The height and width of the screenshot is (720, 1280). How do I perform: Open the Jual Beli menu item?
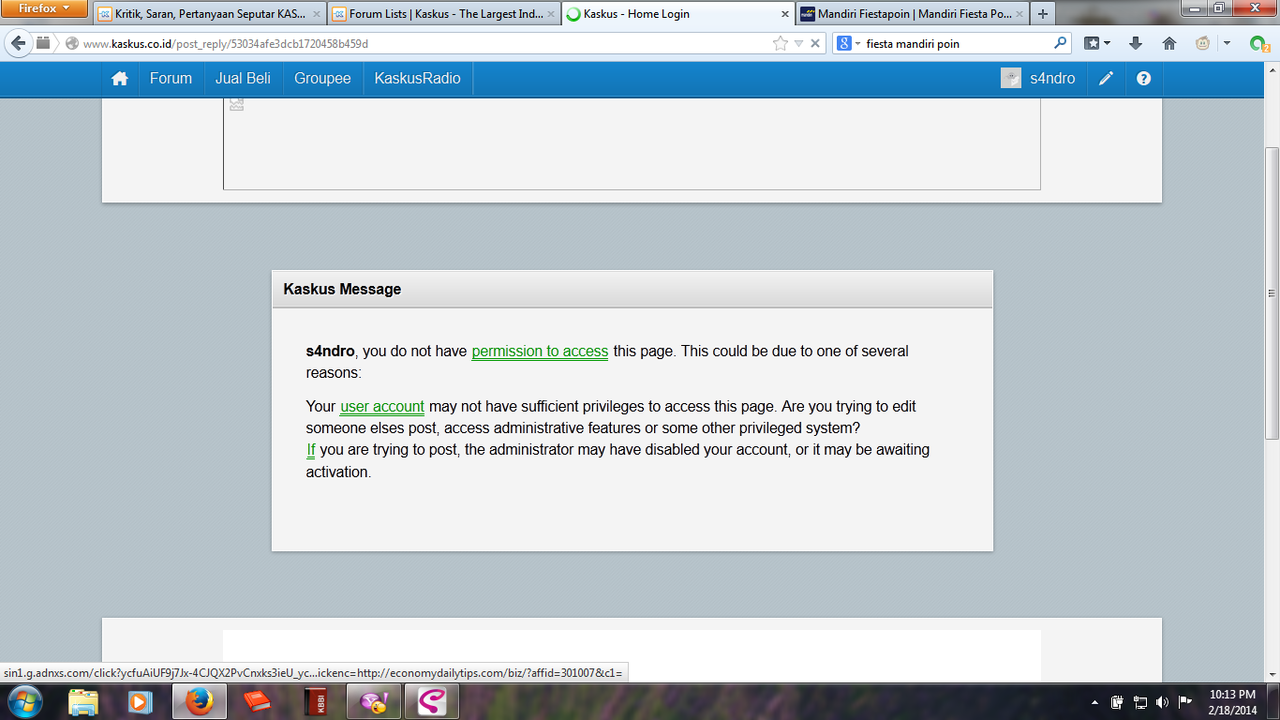tap(243, 78)
